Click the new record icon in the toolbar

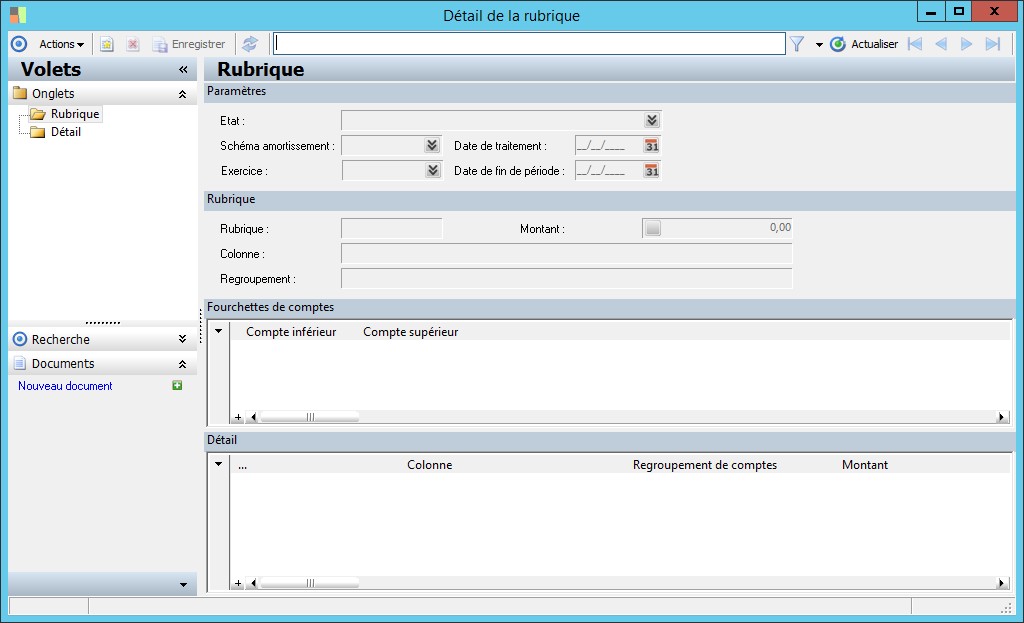pyautogui.click(x=106, y=44)
